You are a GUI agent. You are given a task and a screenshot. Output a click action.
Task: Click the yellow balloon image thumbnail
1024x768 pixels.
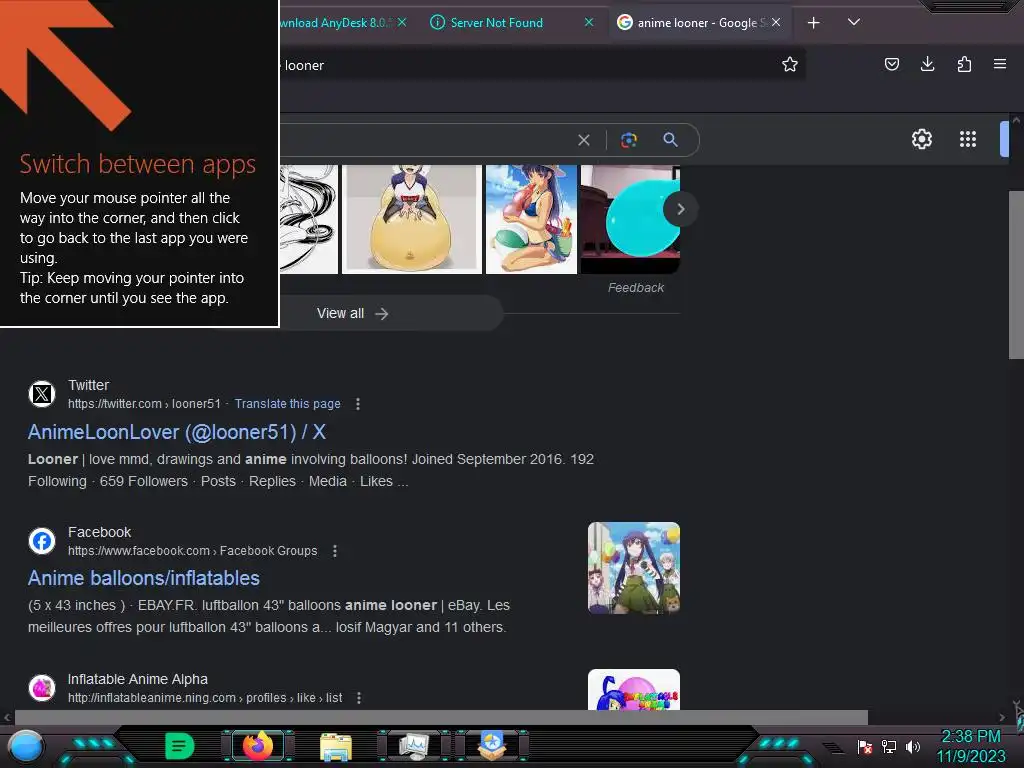[x=412, y=219]
